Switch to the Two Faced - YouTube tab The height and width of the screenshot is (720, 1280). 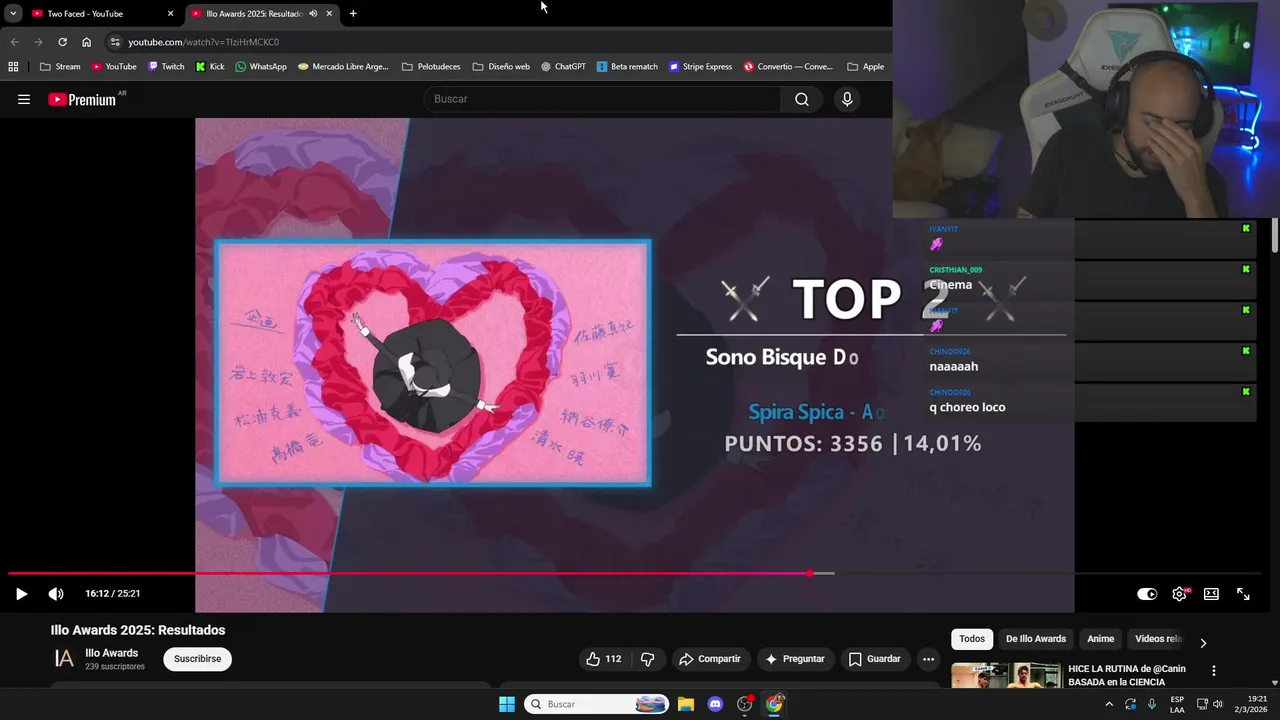click(x=96, y=14)
